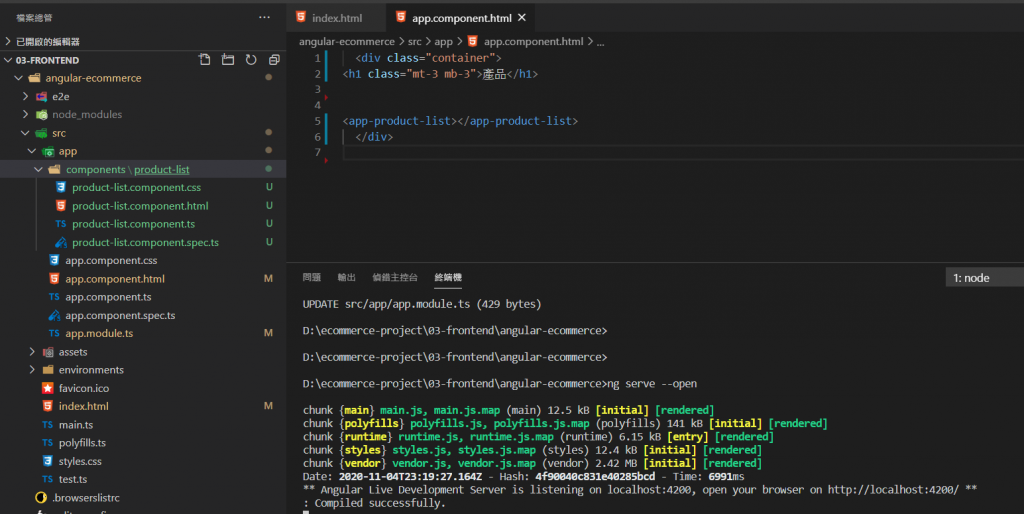Click app.component.html in the editor breadcrumb
The height and width of the screenshot is (514, 1024).
[x=533, y=42]
